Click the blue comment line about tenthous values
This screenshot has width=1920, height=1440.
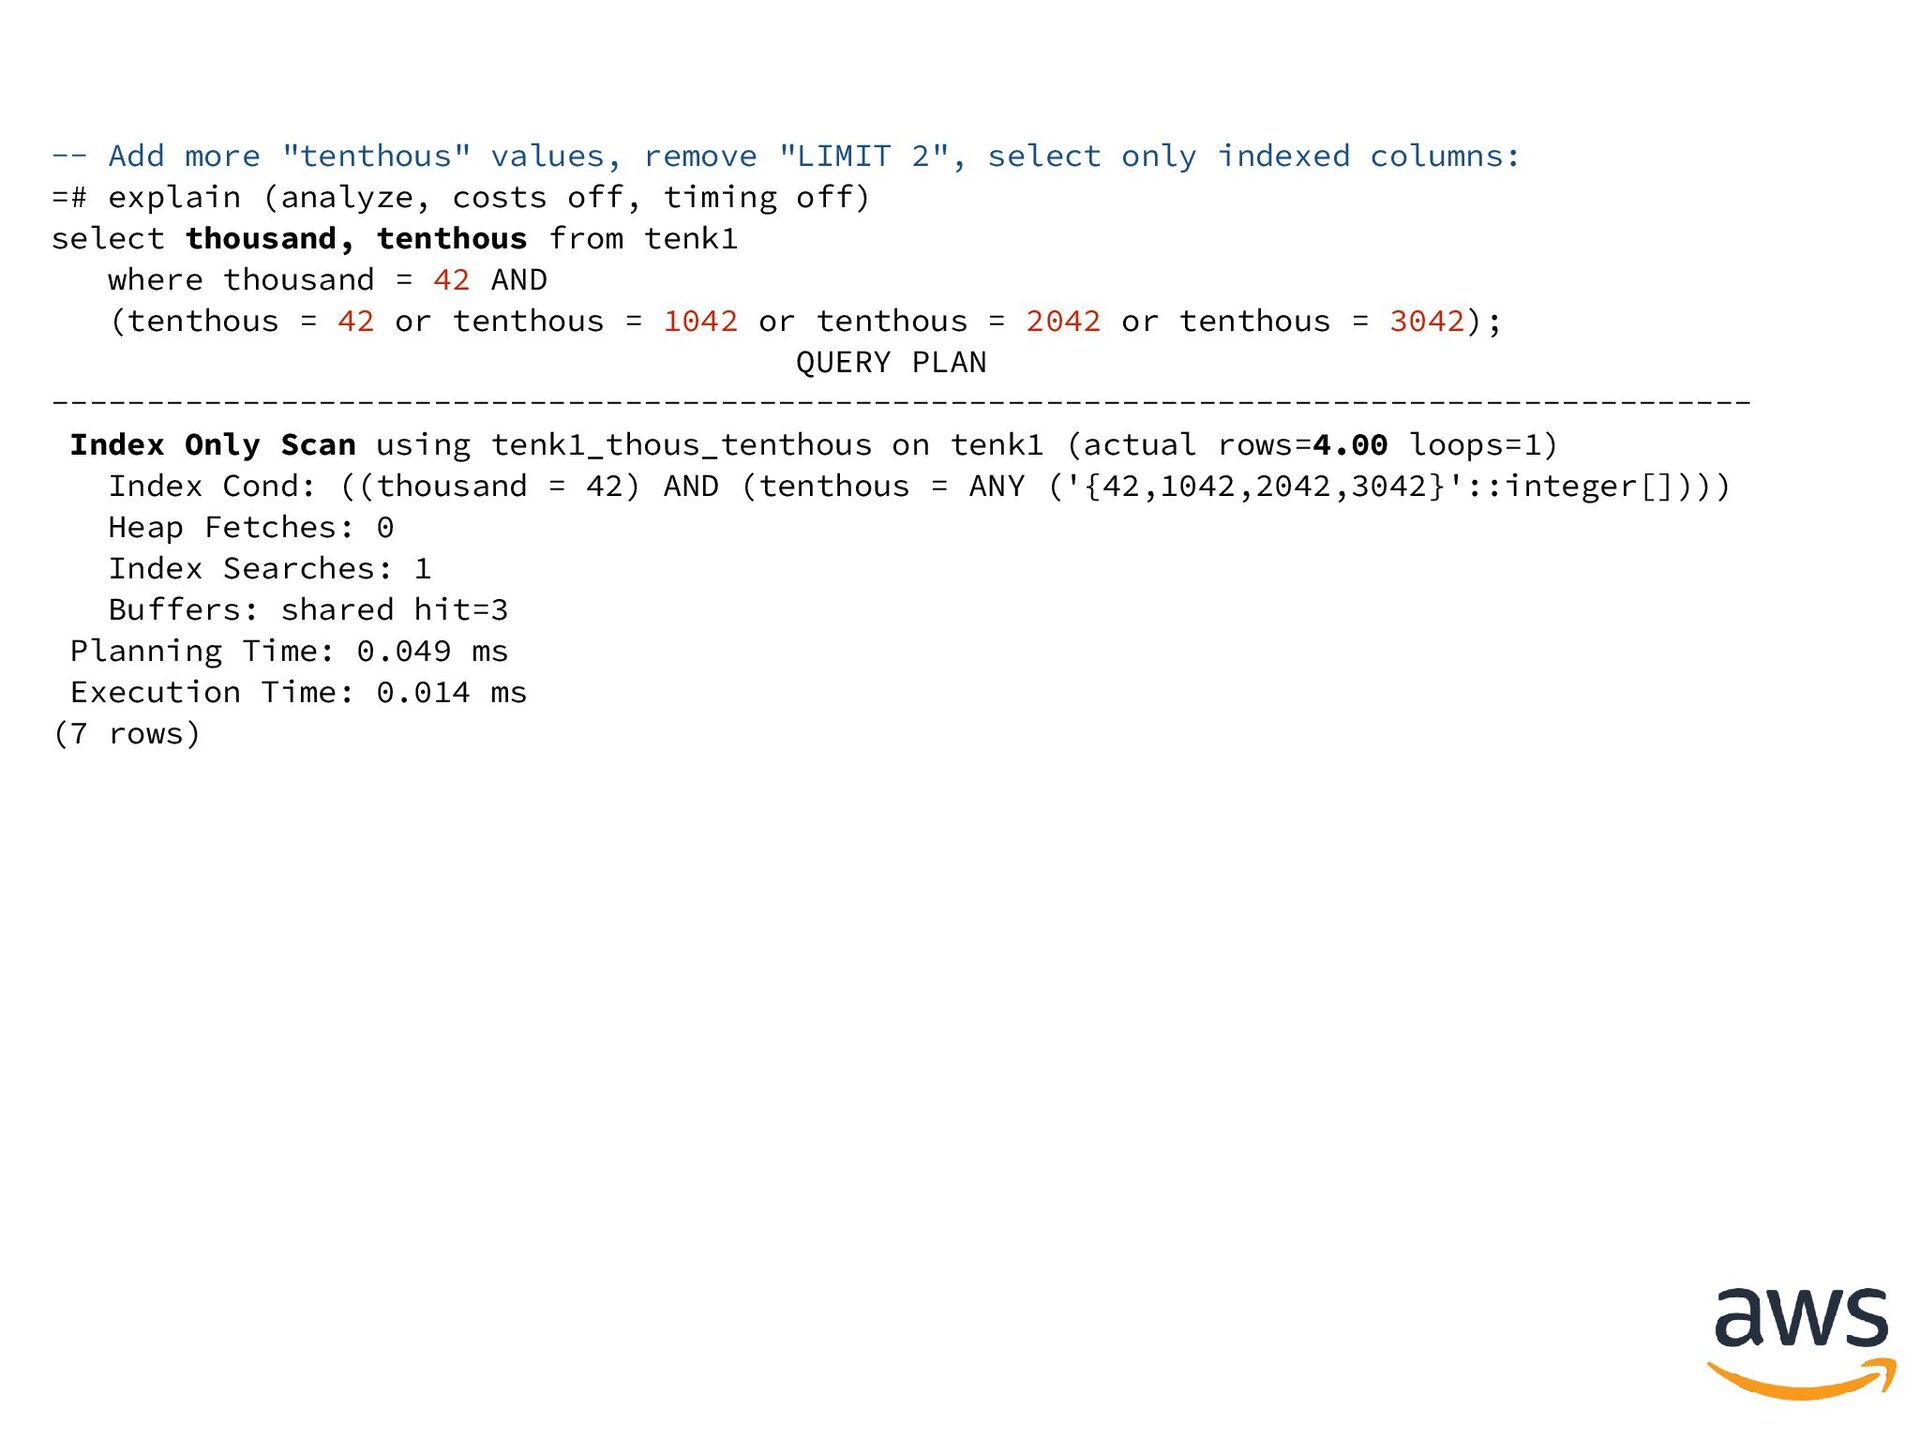coord(785,156)
